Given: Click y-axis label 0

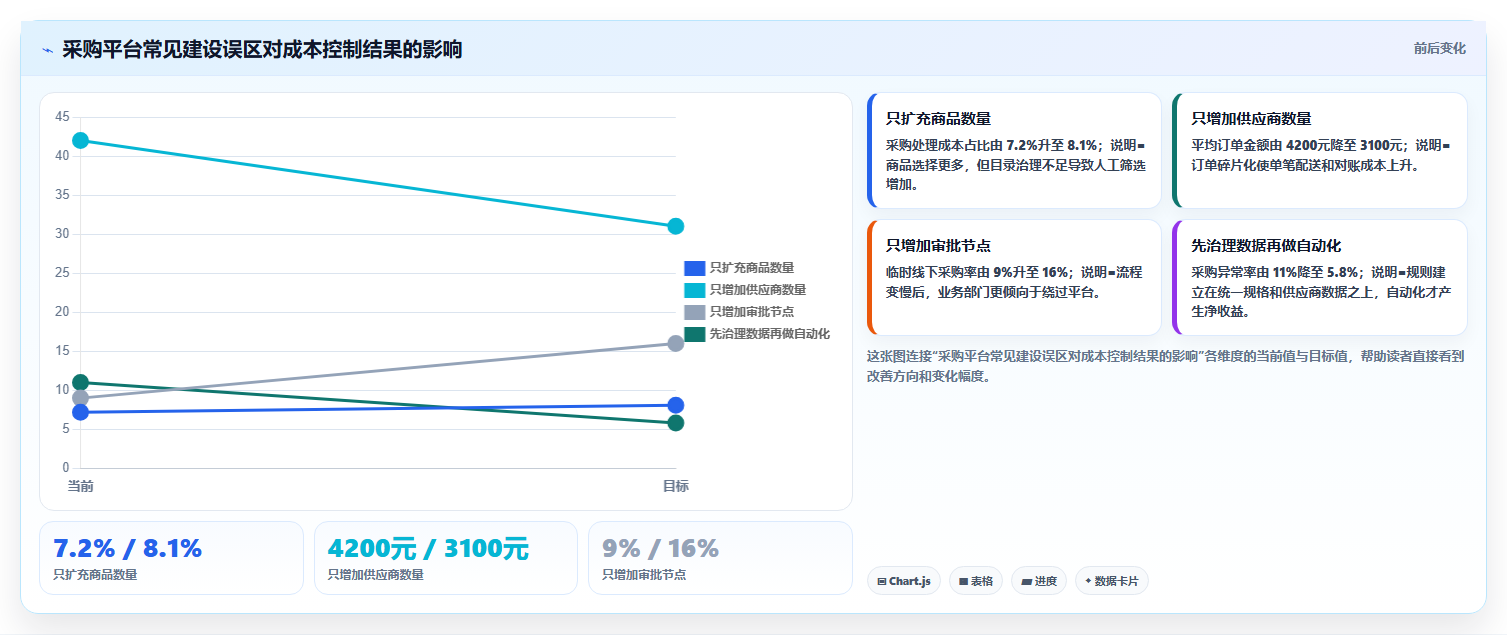Looking at the screenshot, I should coord(66,468).
